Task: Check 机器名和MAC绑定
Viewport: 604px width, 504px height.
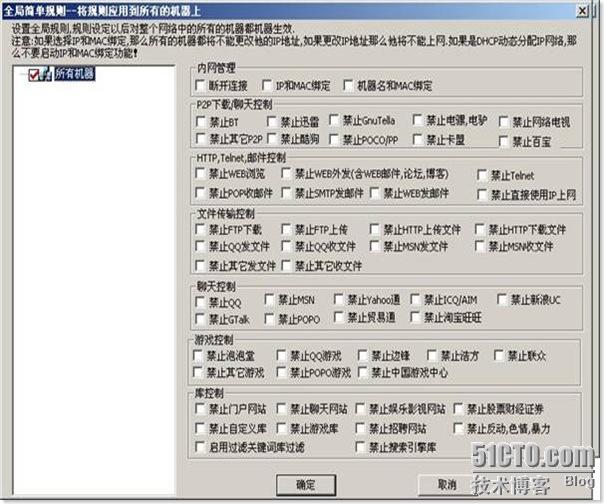Action: click(348, 85)
